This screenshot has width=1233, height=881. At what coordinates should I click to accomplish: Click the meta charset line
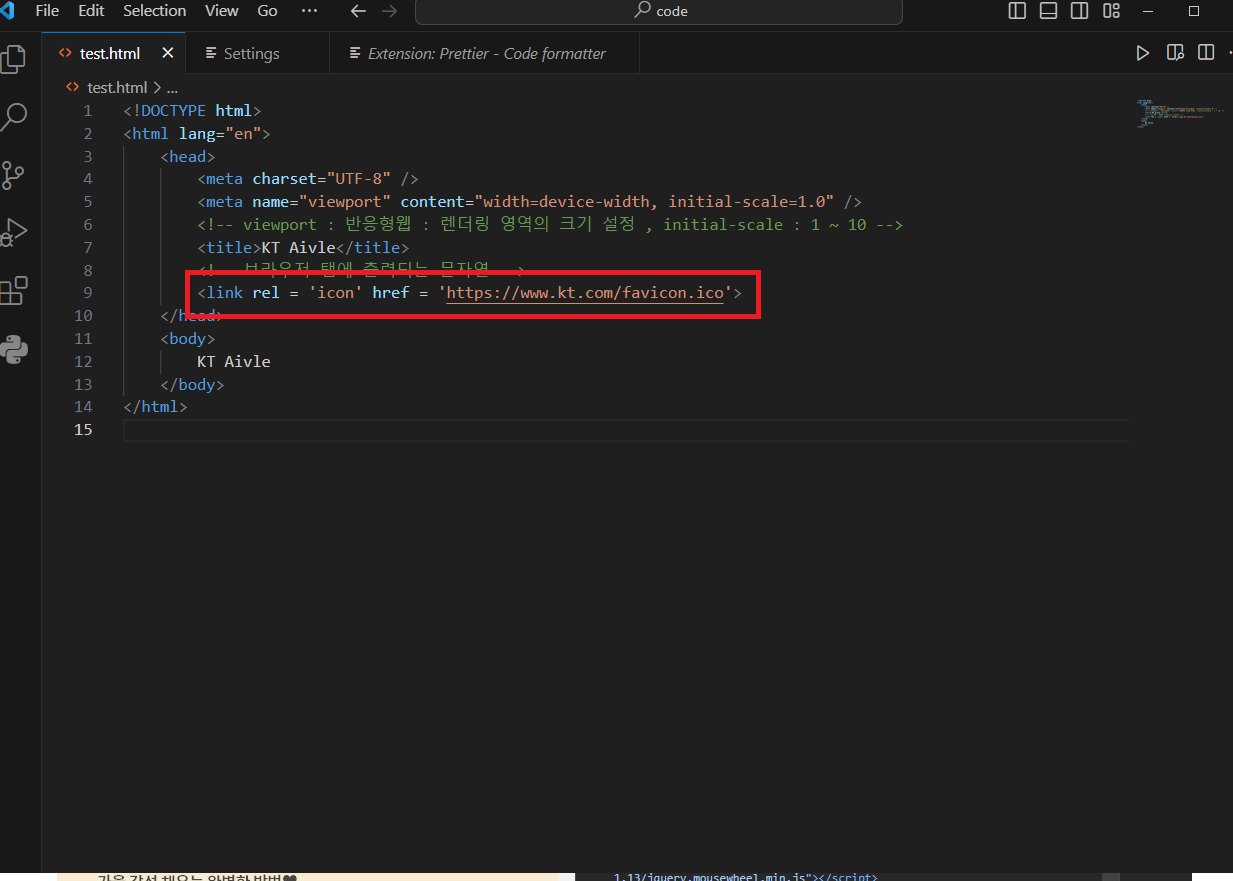tap(308, 179)
